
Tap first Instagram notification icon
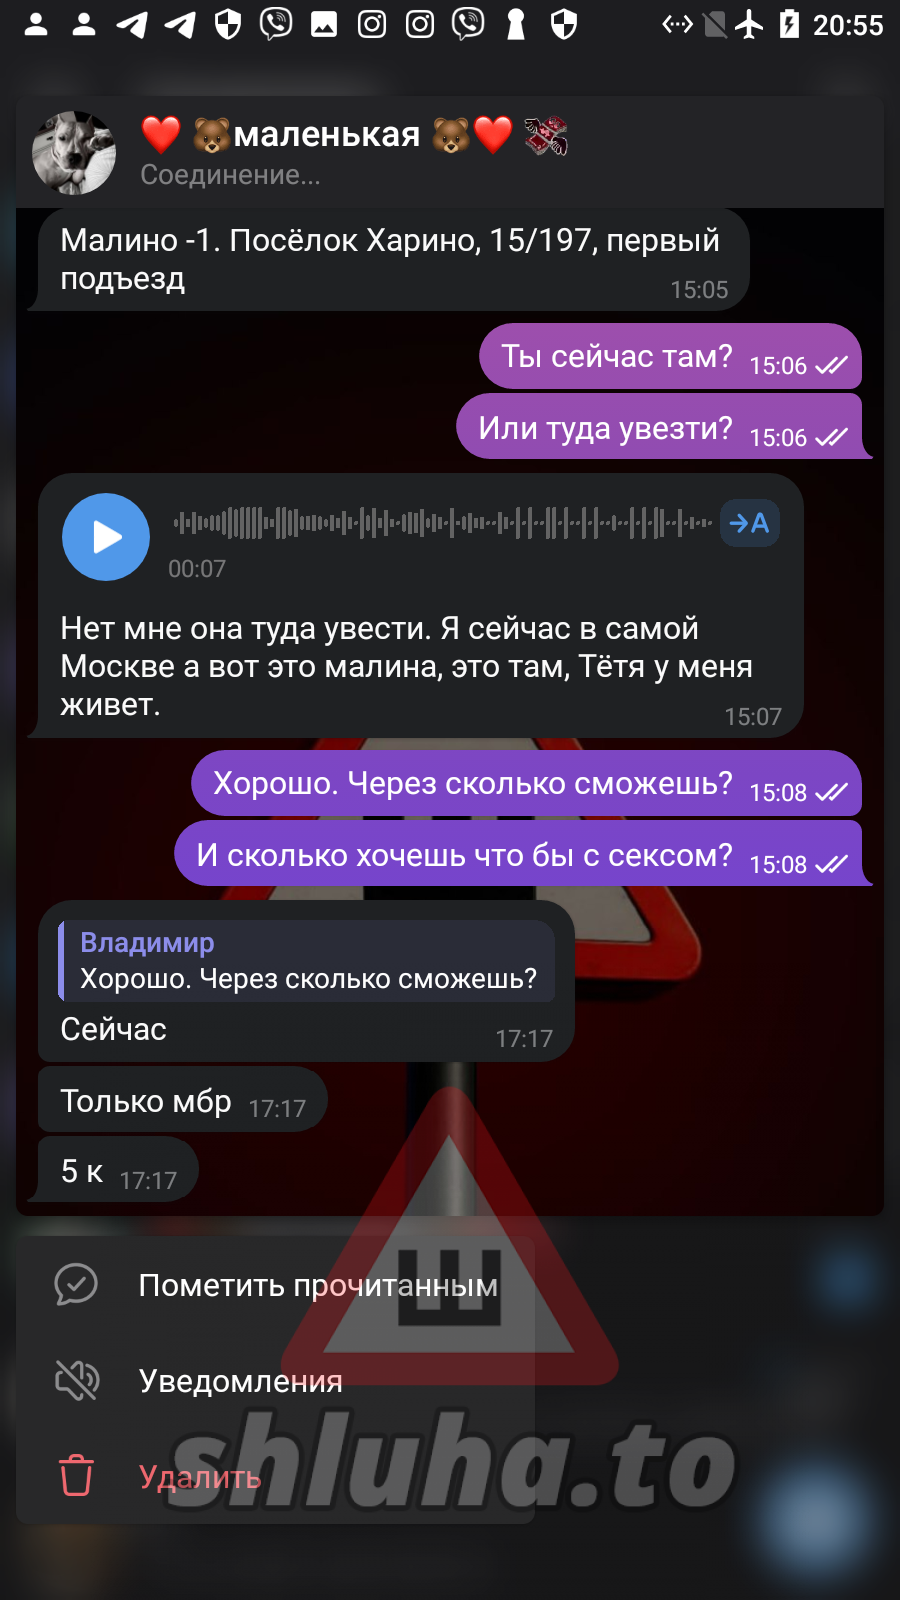click(372, 24)
